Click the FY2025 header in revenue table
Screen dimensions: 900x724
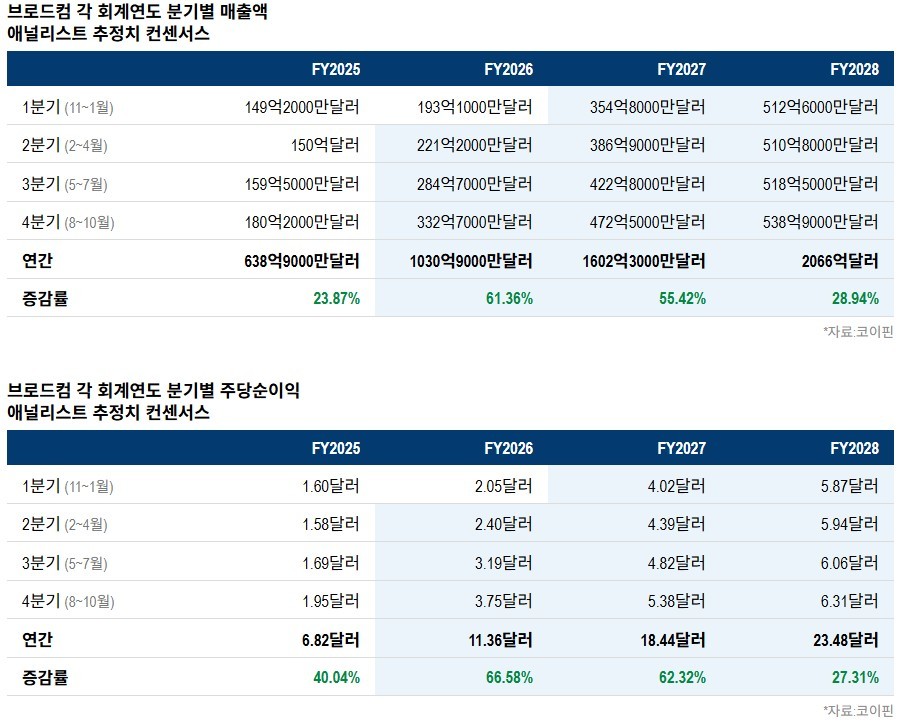336,69
